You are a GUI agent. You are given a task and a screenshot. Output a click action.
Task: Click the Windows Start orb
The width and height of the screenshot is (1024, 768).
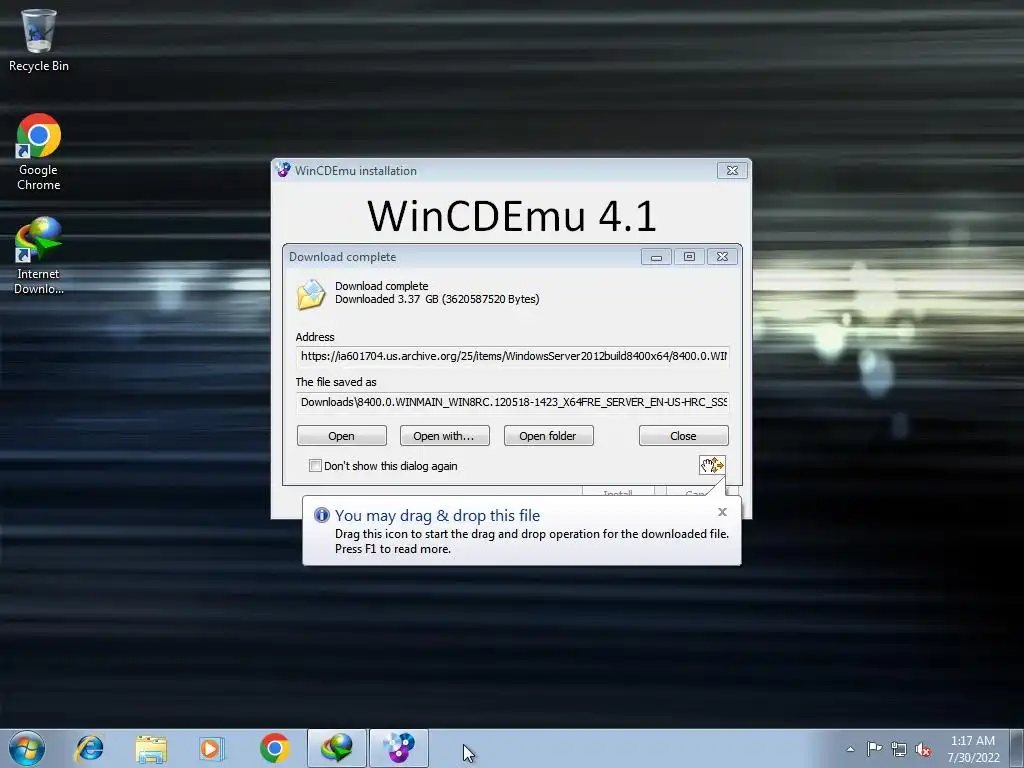27,748
